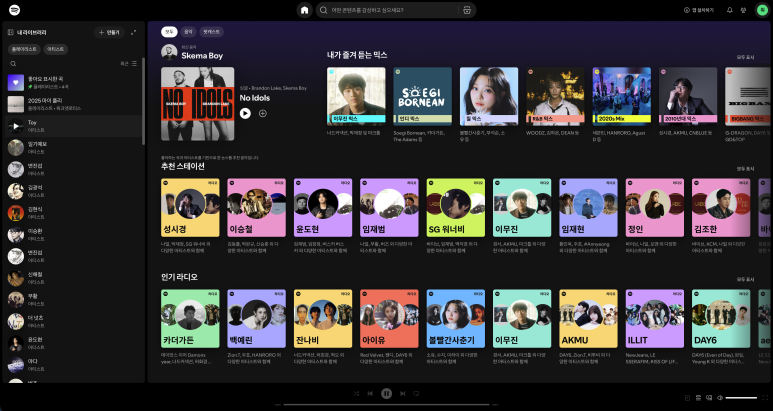Filter library by 플레이리스트 chip
This screenshot has width=773, height=411.
pos(24,49)
